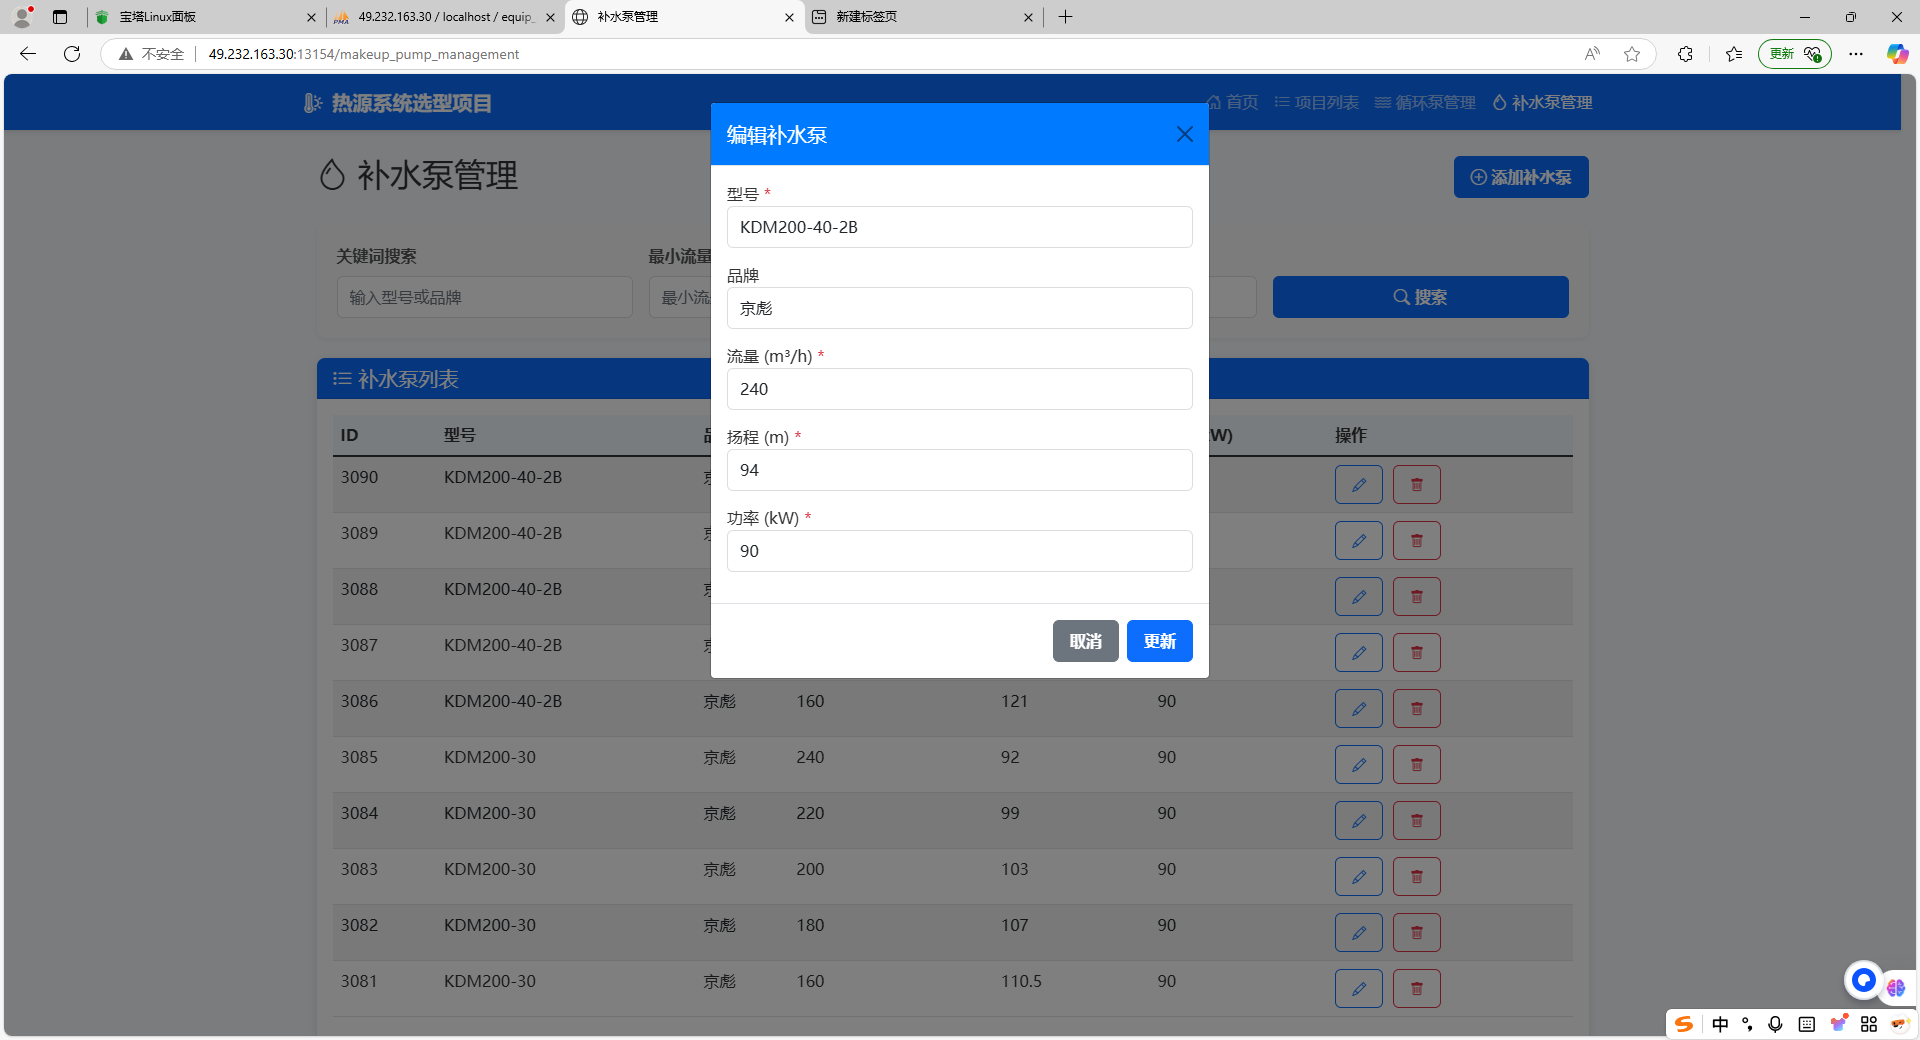Edit pump row ID 3081
The width and height of the screenshot is (1920, 1040).
tap(1358, 989)
